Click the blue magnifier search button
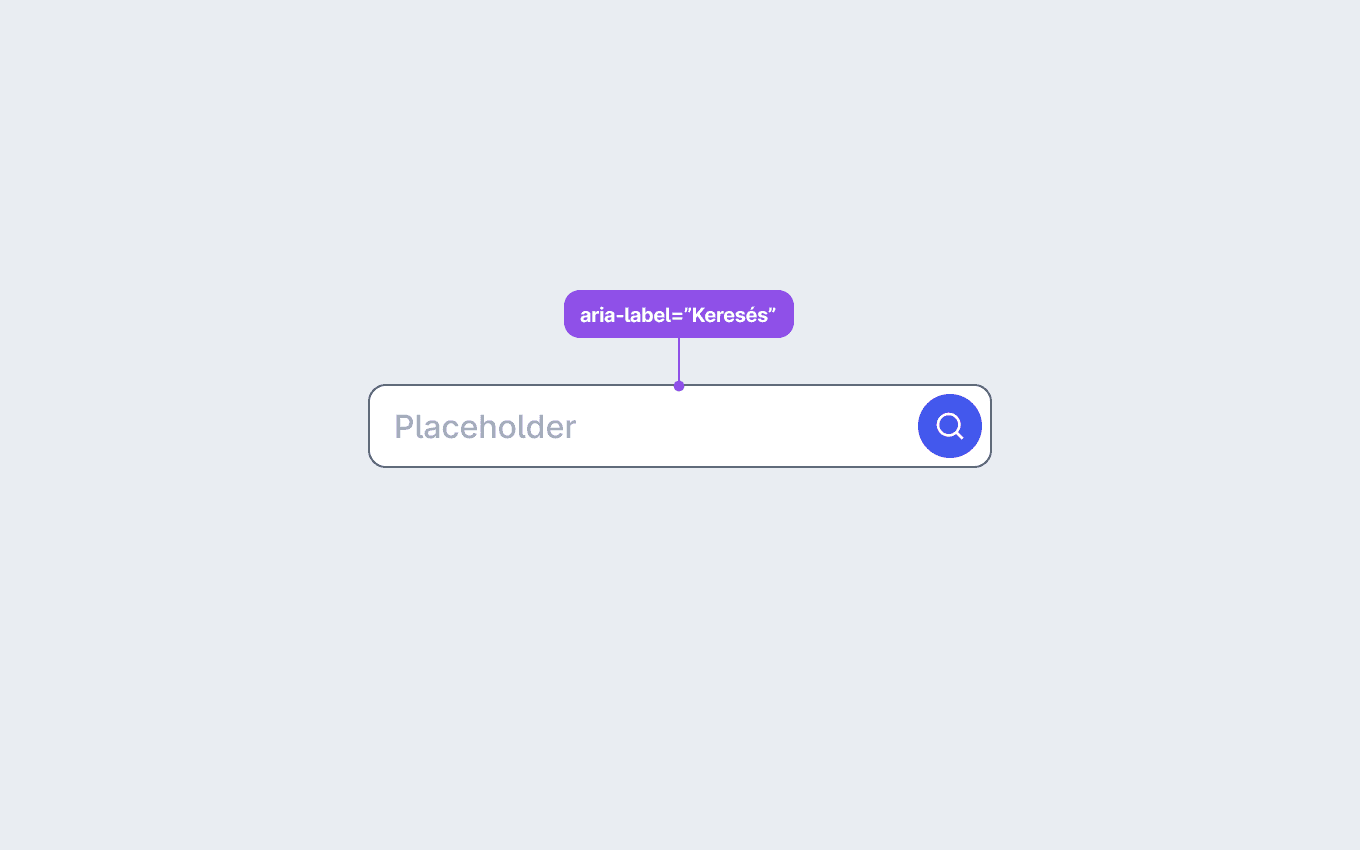Viewport: 1360px width, 850px height. click(x=950, y=426)
